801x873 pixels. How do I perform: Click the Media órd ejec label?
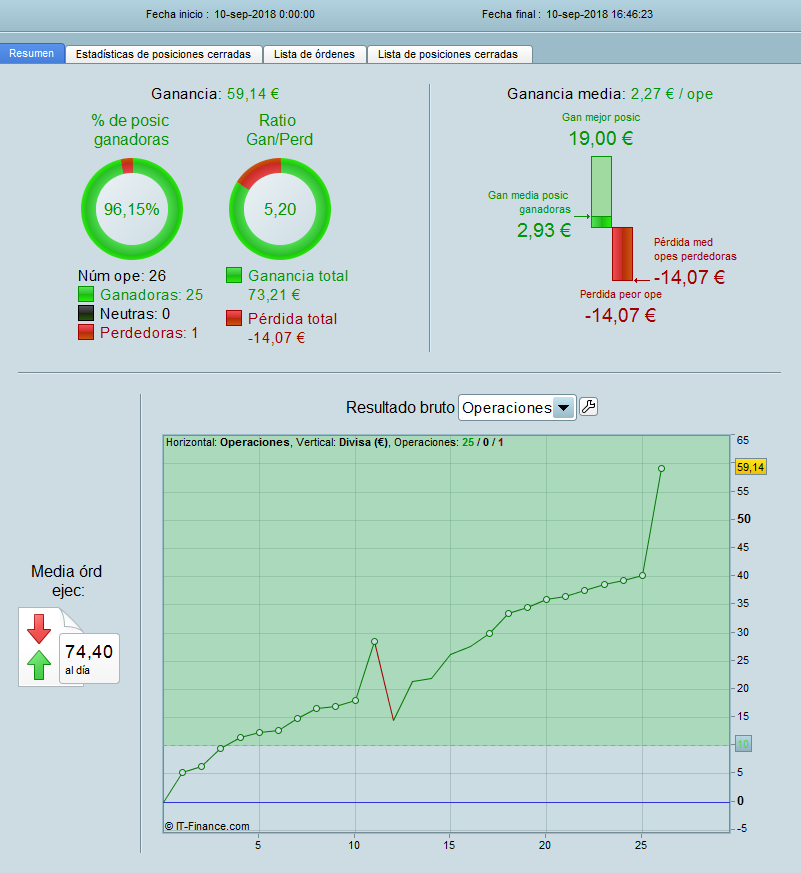coord(66,581)
